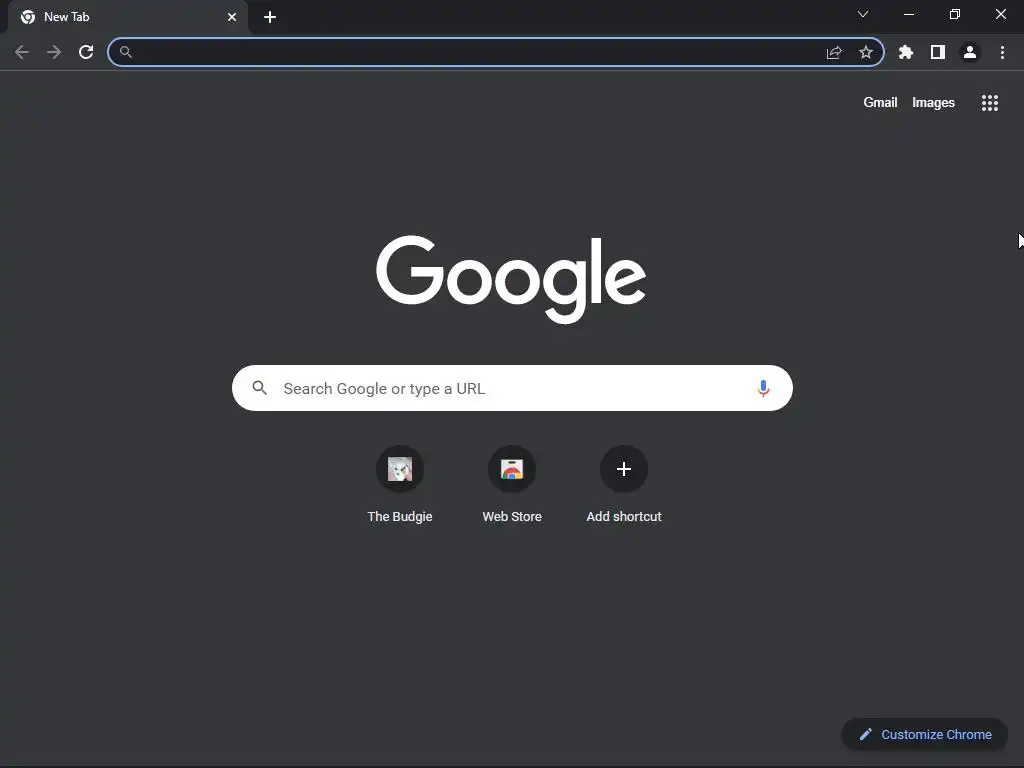Reload the current page
1024x768 pixels.
point(86,52)
